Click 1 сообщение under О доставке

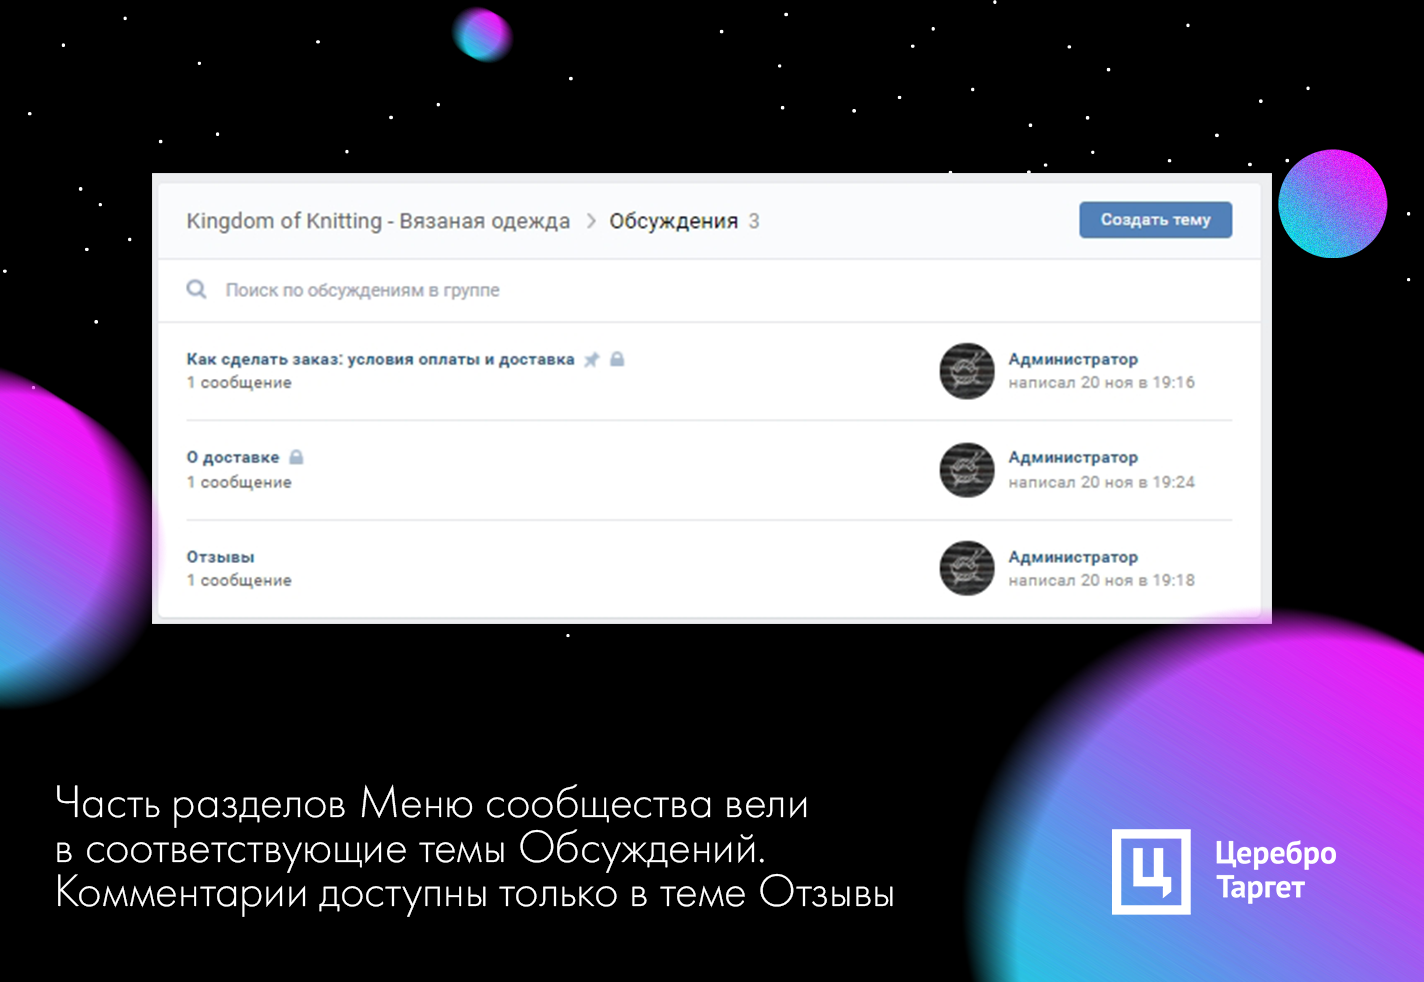[x=239, y=482]
